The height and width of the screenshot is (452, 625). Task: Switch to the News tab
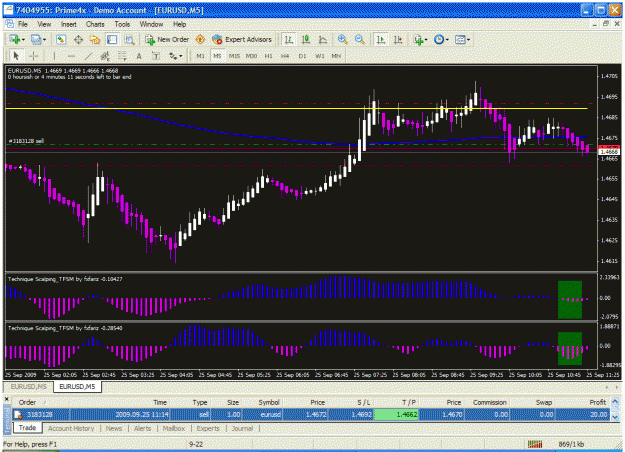pos(114,428)
